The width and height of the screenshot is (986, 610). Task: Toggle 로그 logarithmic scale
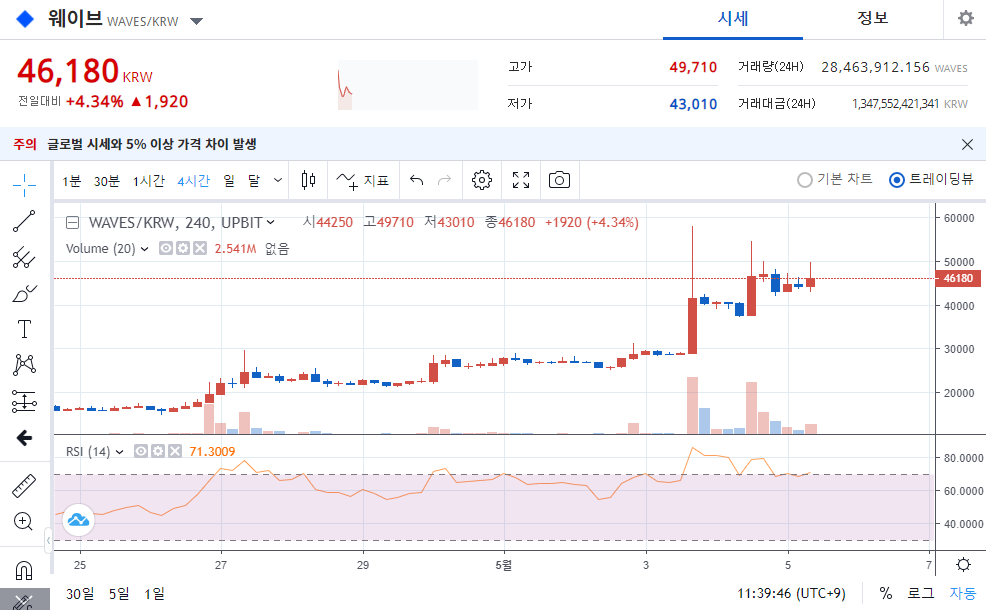(921, 593)
